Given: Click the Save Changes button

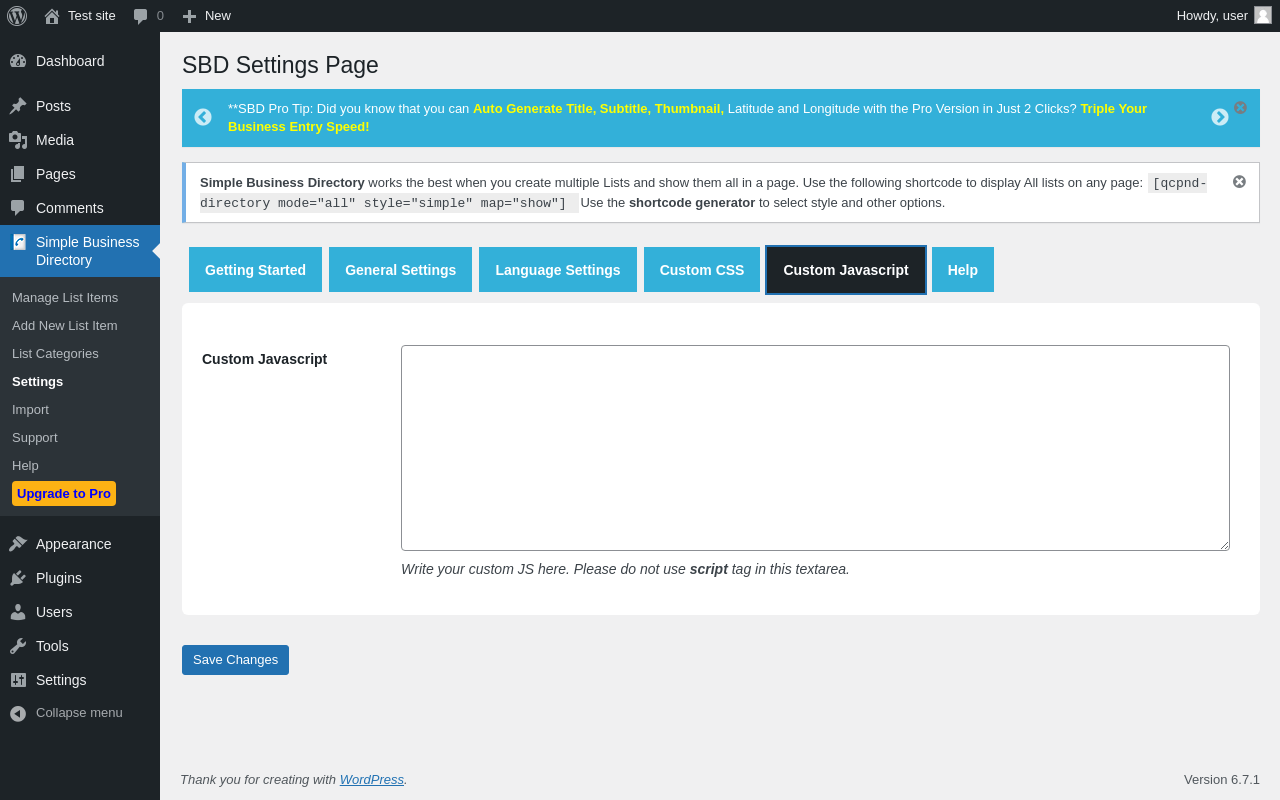Looking at the screenshot, I should [x=235, y=660].
